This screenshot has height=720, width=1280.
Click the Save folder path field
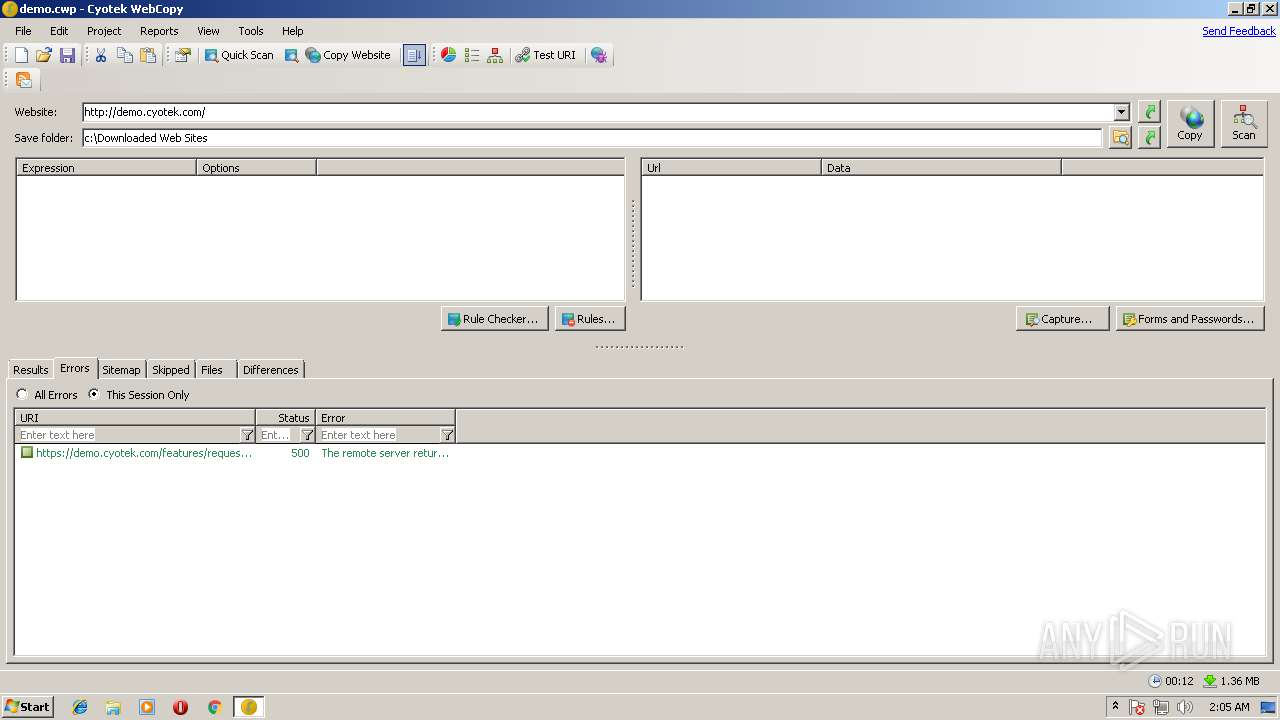[x=592, y=137]
